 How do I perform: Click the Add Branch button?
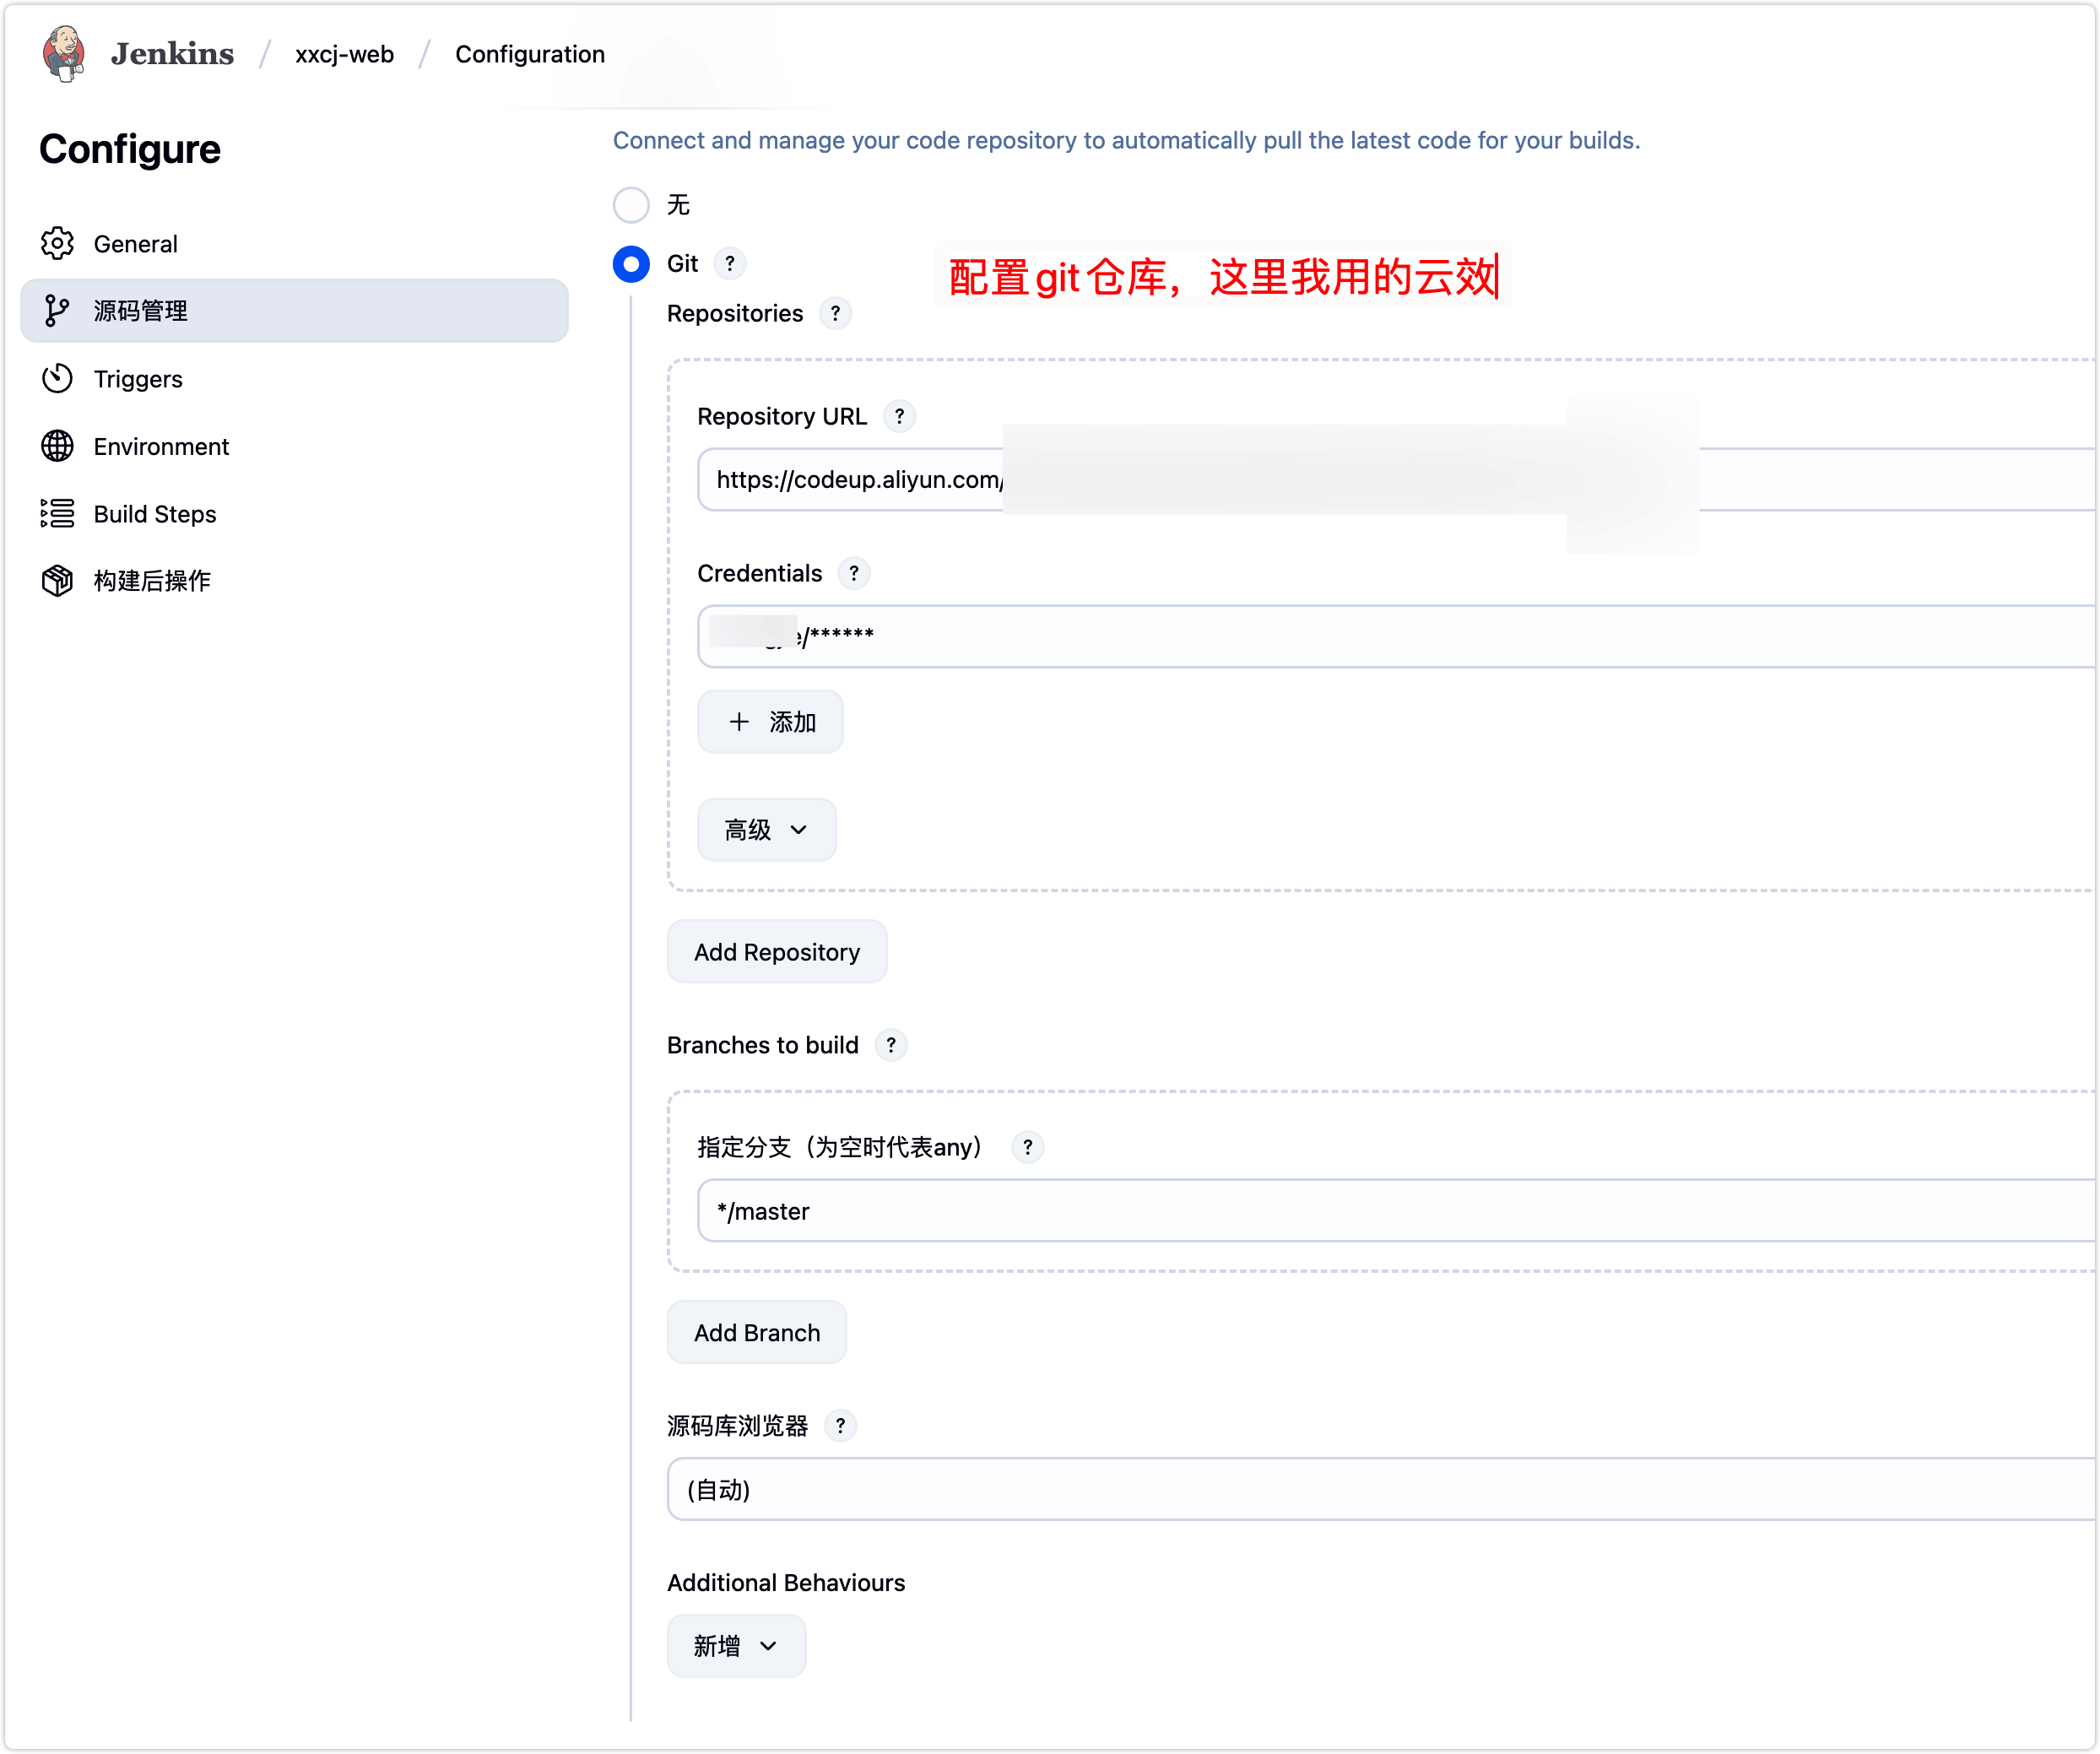coord(757,1332)
